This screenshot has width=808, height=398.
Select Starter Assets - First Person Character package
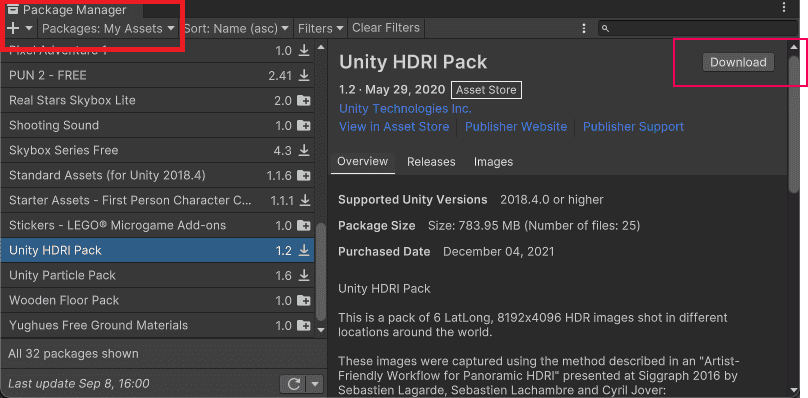click(158, 201)
